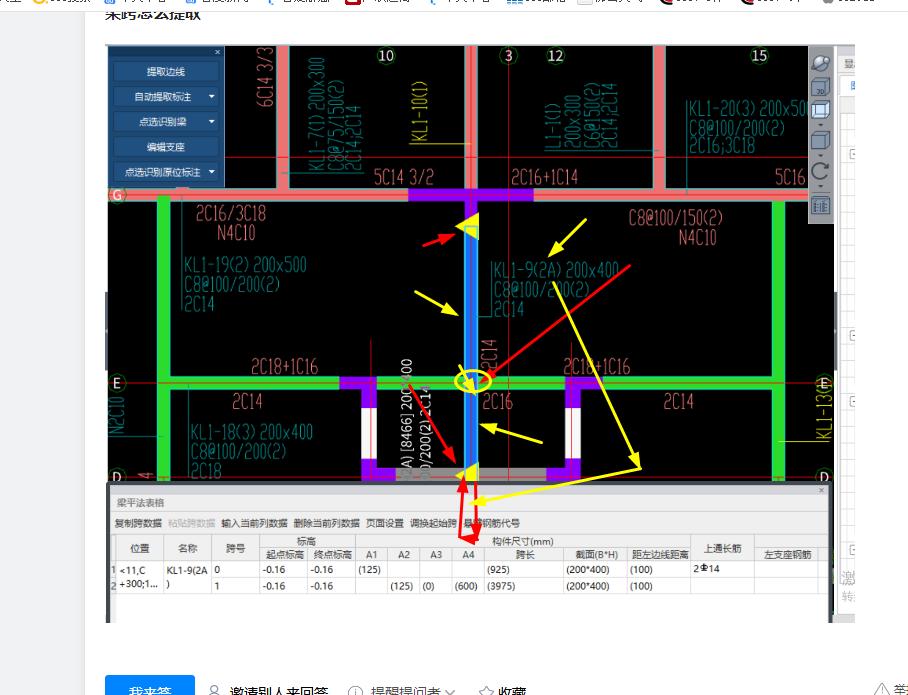Select the 名称 cell KL1-9(2A
This screenshot has height=695, width=908.
pyautogui.click(x=187, y=577)
